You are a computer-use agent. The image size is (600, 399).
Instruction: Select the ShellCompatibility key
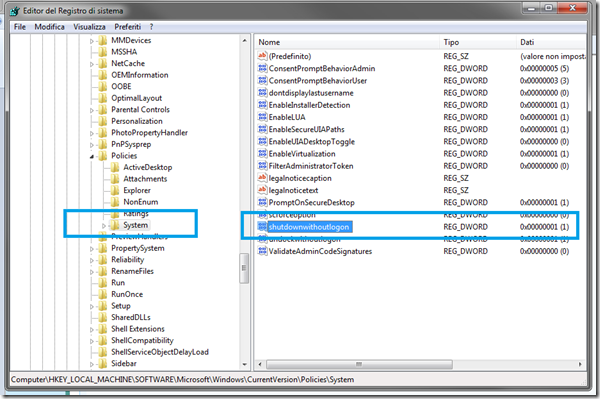(142, 340)
